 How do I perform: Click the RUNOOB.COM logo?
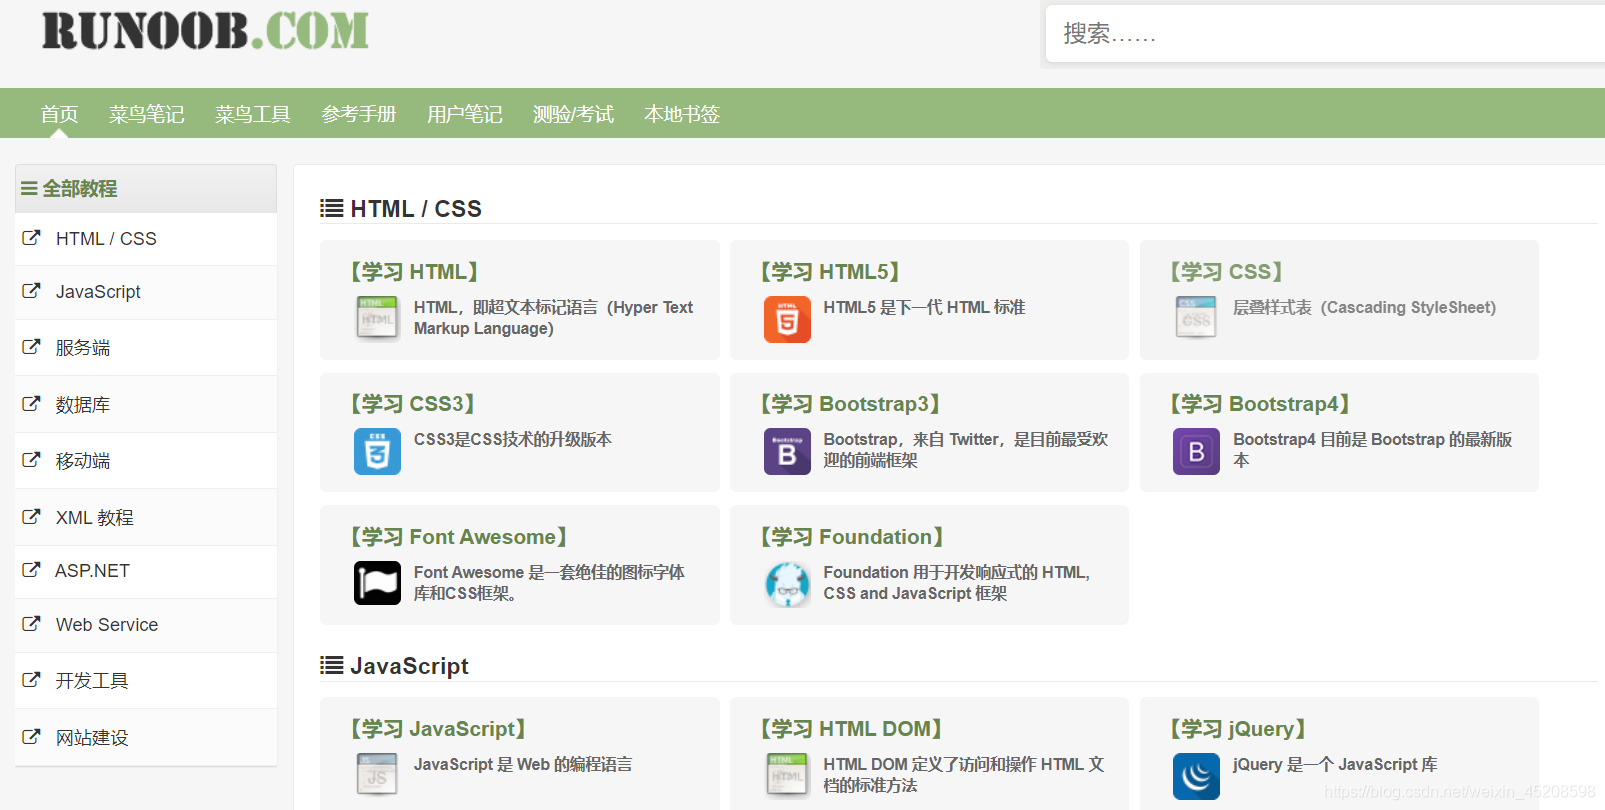click(x=205, y=31)
